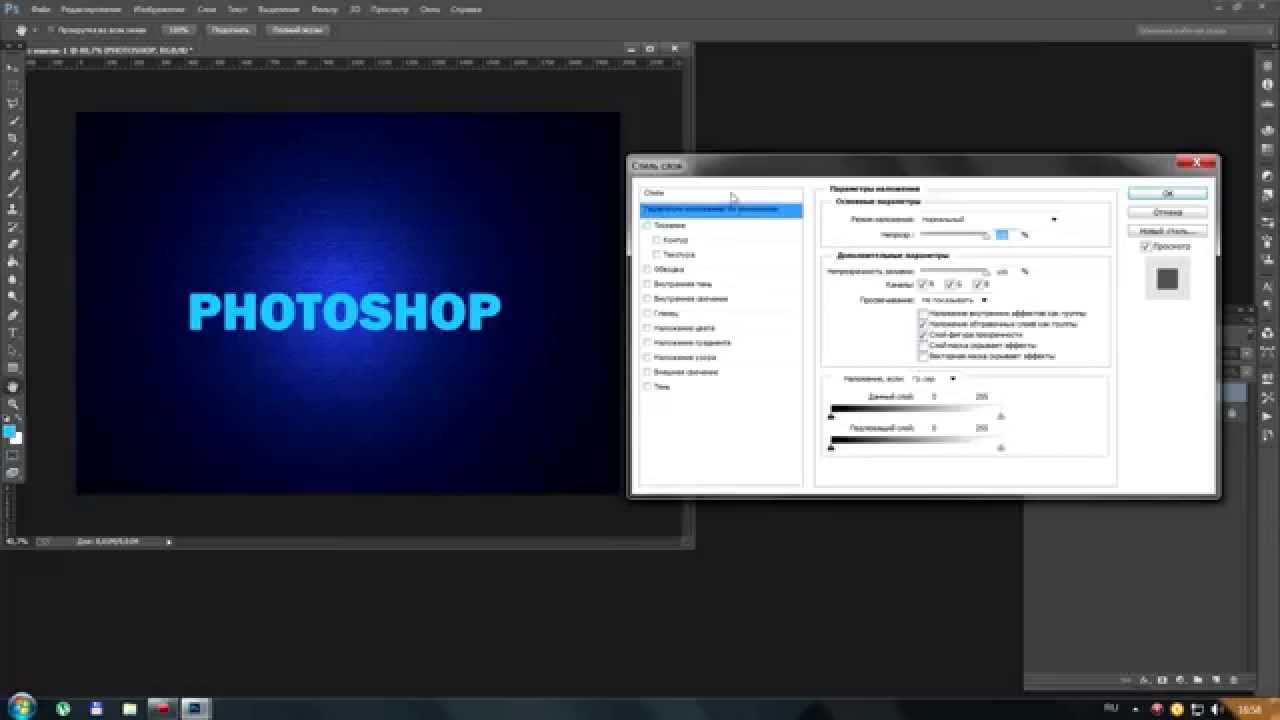1280x720 pixels.
Task: Open the Файл menu
Action: tap(40, 9)
